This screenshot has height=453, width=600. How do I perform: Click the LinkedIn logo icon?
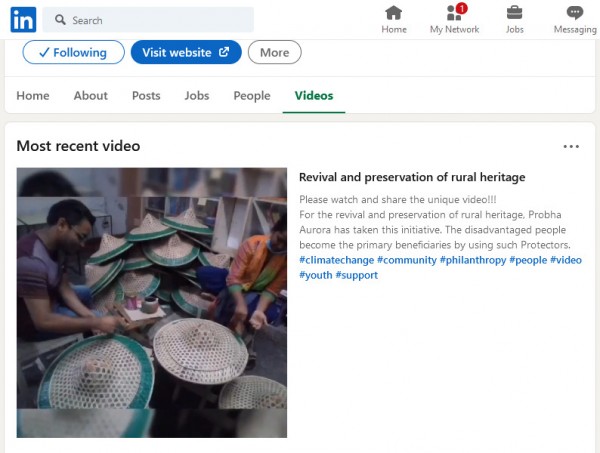23,20
